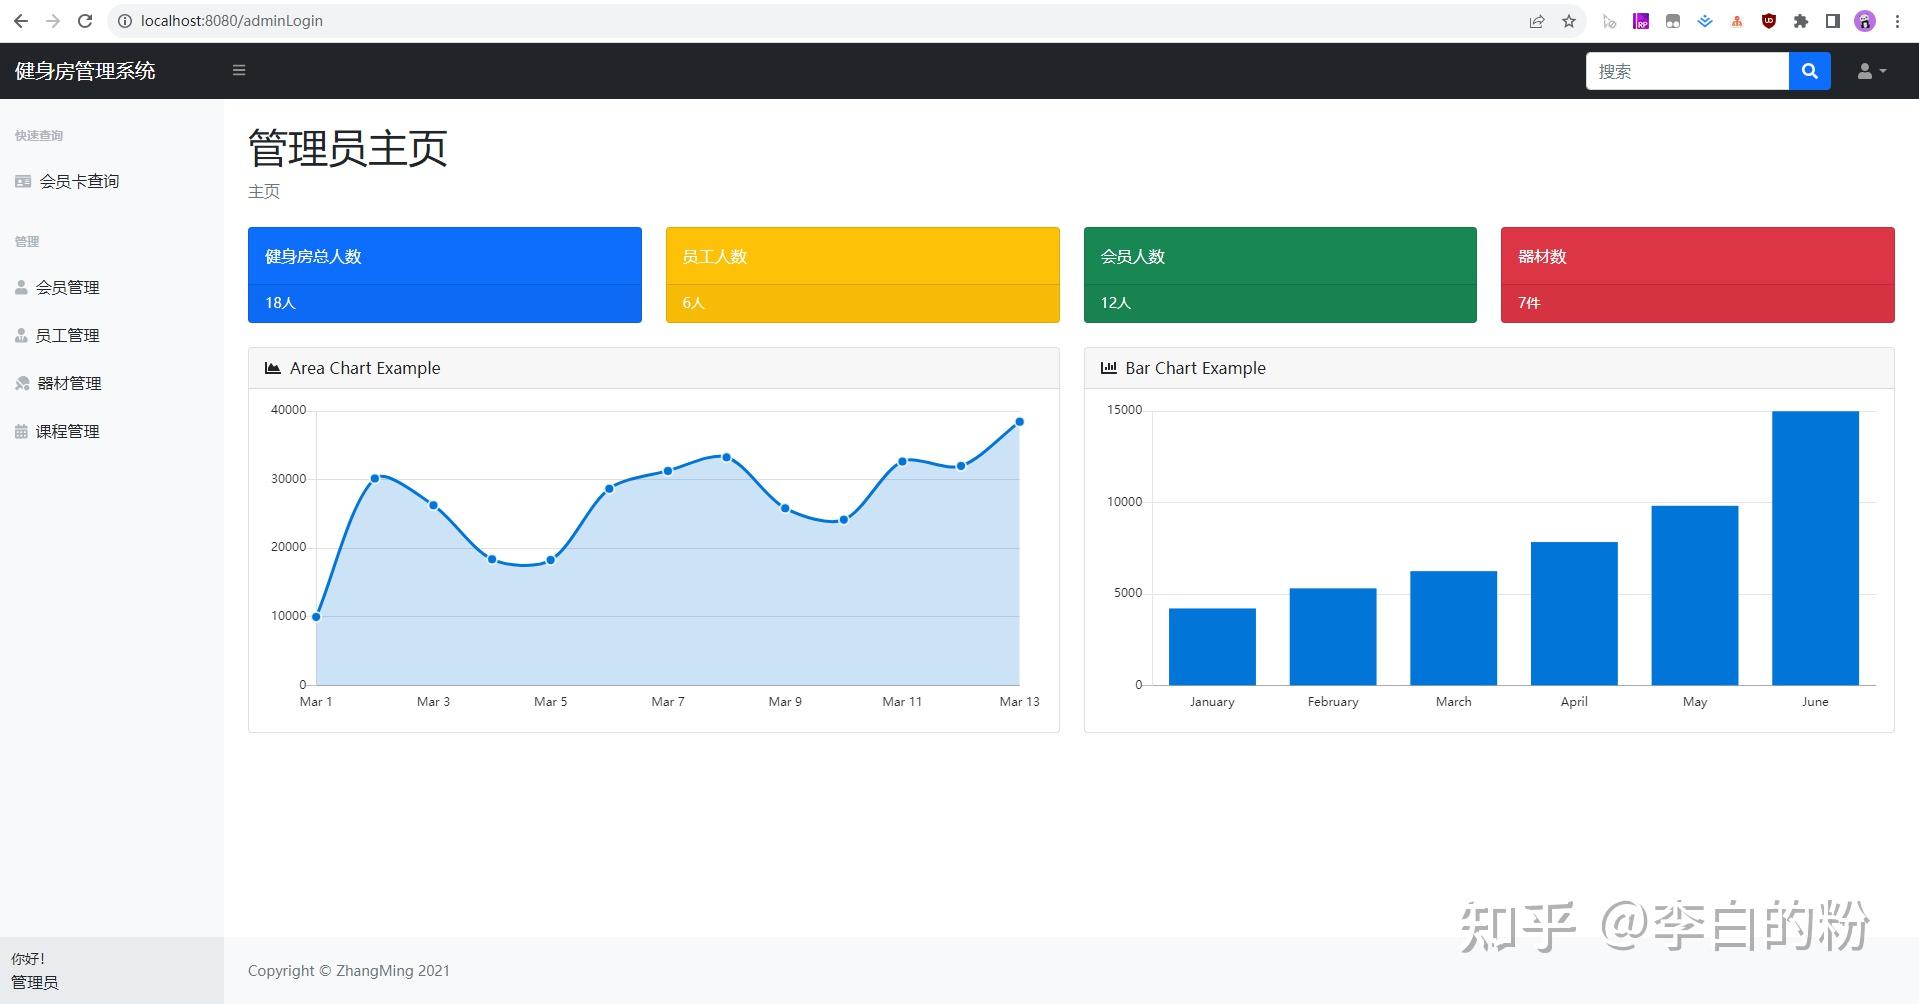Click the share page icon in address bar
1919x1004 pixels.
tap(1537, 21)
